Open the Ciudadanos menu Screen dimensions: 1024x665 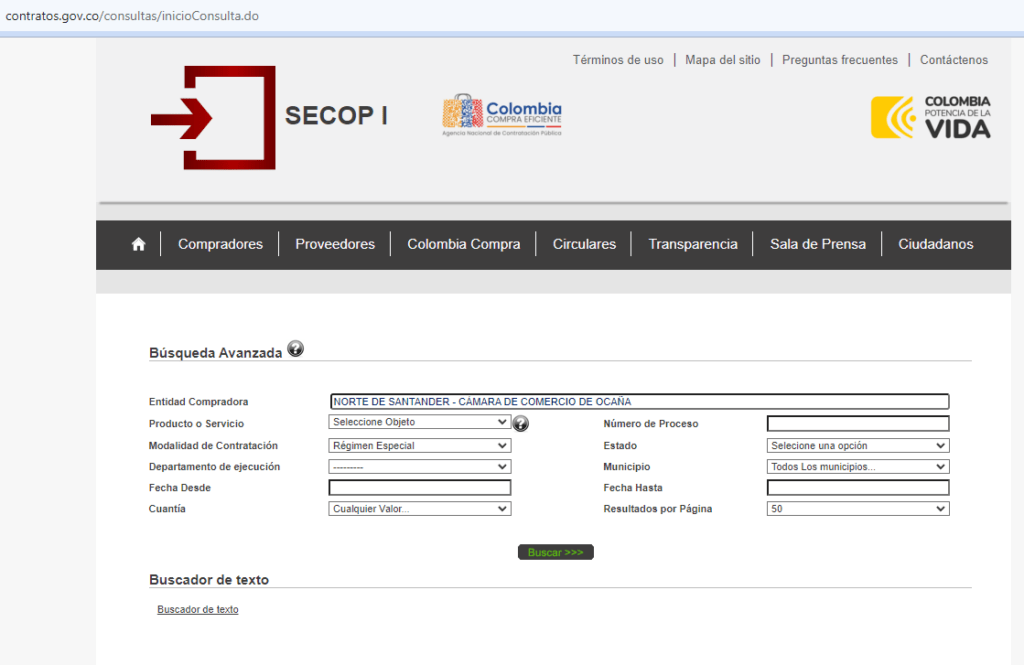pos(935,244)
